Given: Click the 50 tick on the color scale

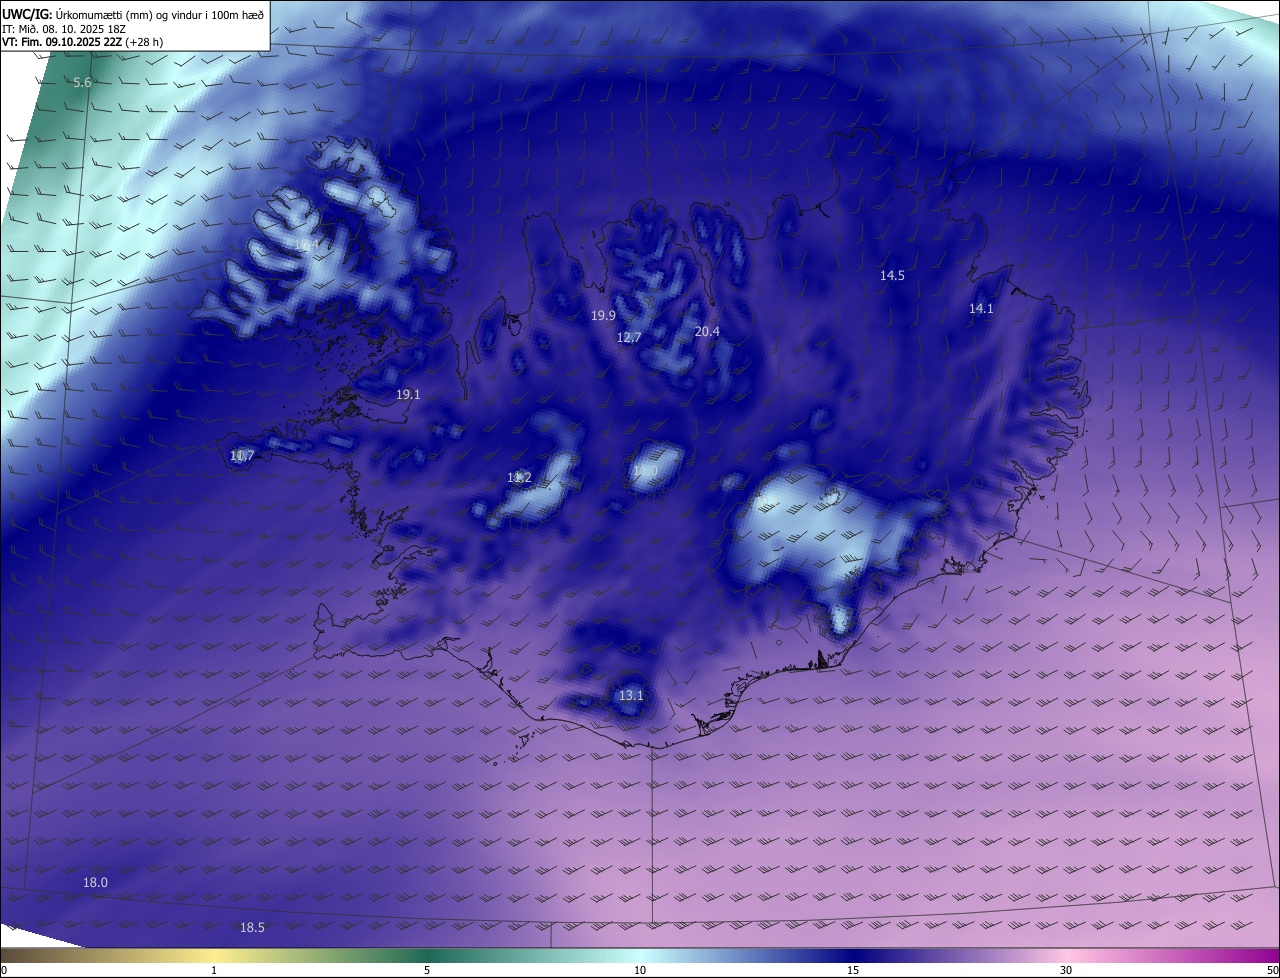Looking at the screenshot, I should point(1272,970).
